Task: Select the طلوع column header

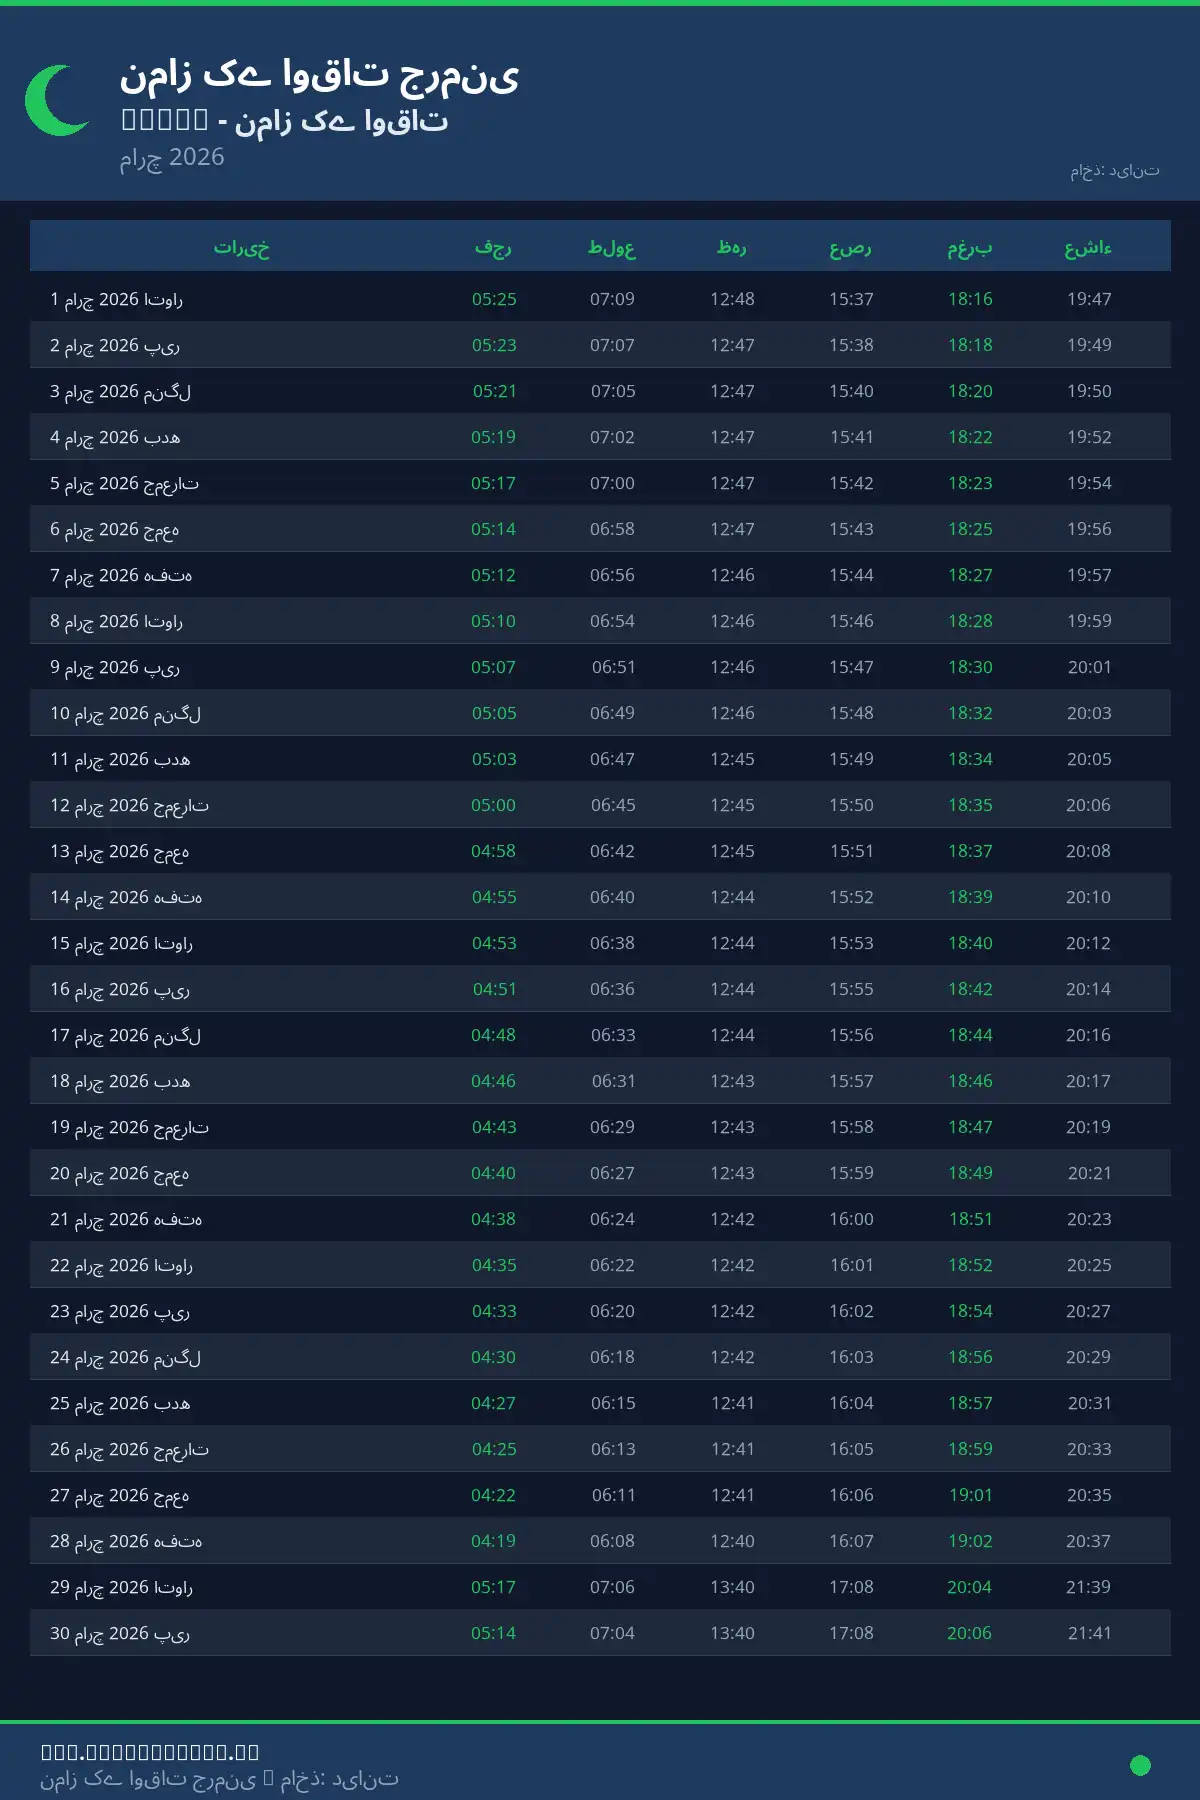Action: (x=612, y=247)
